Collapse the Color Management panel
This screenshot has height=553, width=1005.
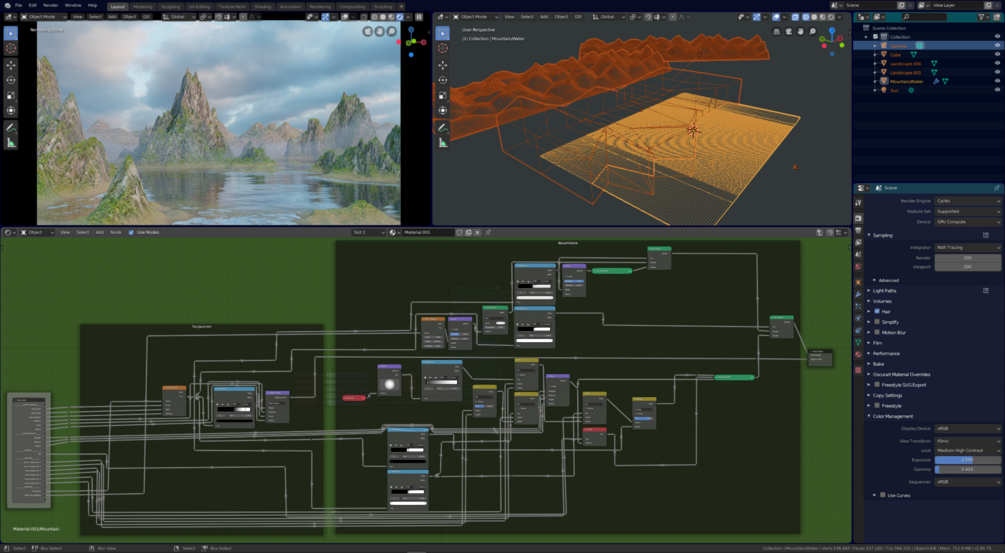(892, 416)
